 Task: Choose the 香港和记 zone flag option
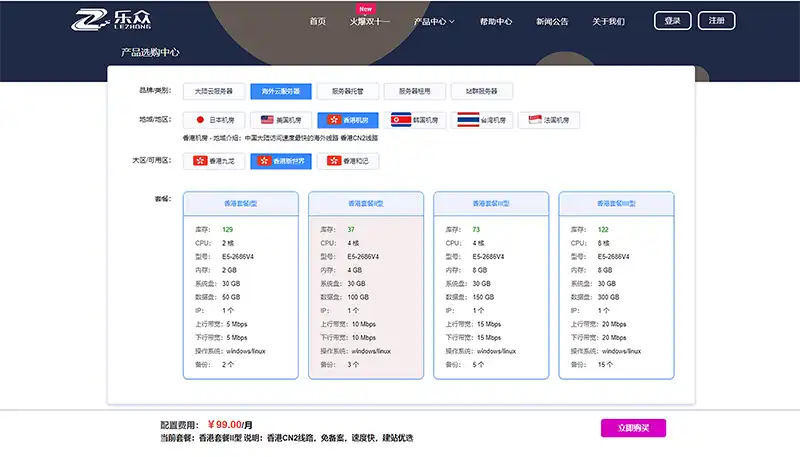tap(348, 161)
